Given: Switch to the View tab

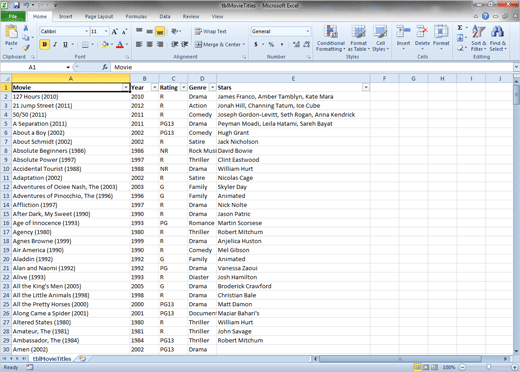Looking at the screenshot, I should point(217,16).
